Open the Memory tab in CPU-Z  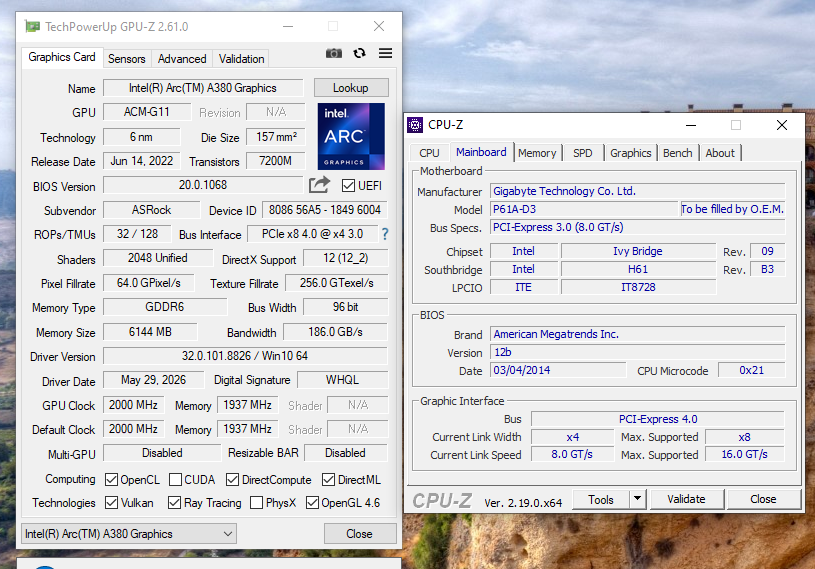pos(537,153)
